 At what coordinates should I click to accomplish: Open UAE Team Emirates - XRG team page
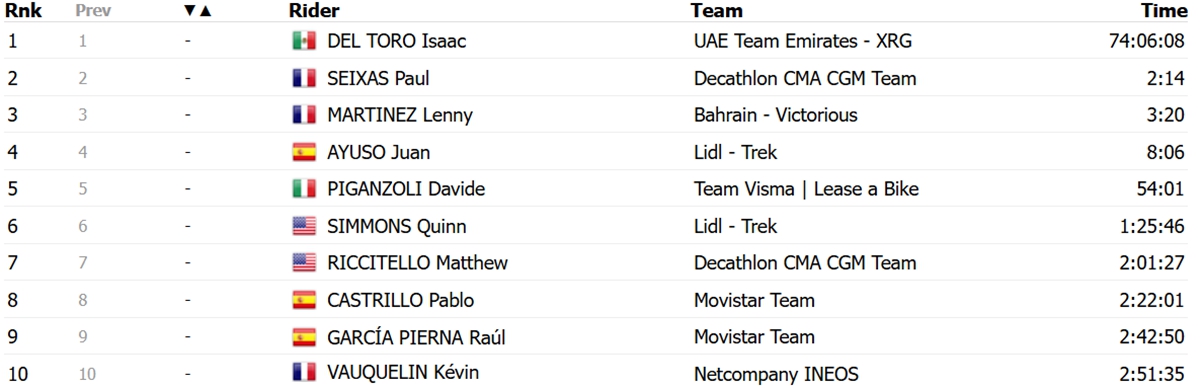803,41
